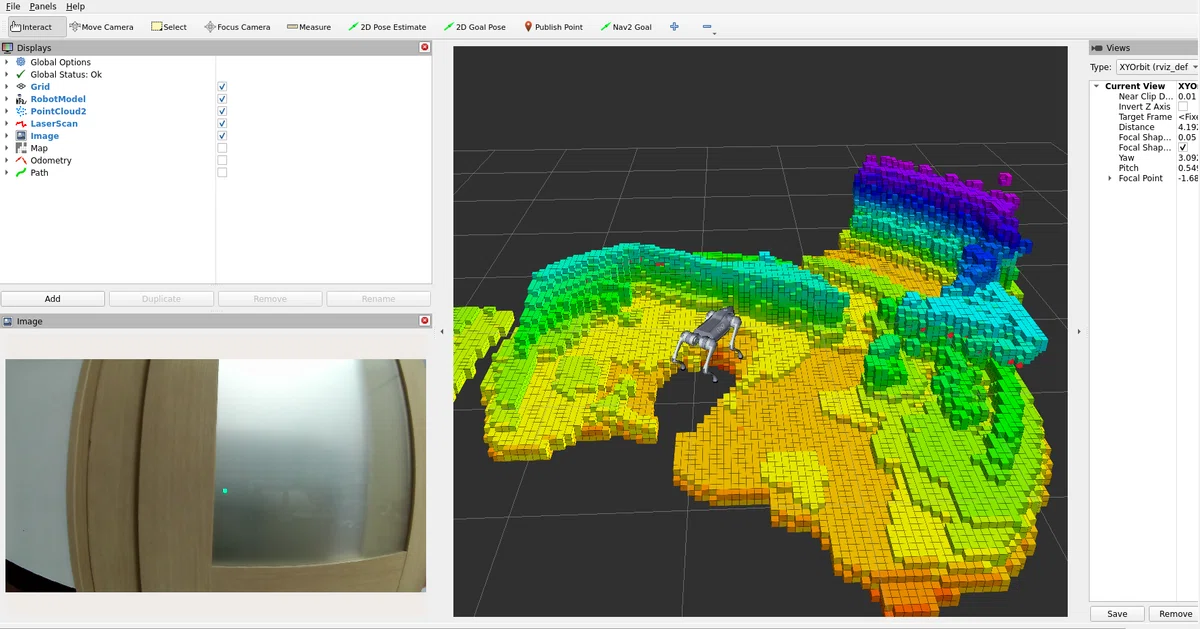Click the Remove view button
The width and height of the screenshot is (1200, 629).
1174,613
